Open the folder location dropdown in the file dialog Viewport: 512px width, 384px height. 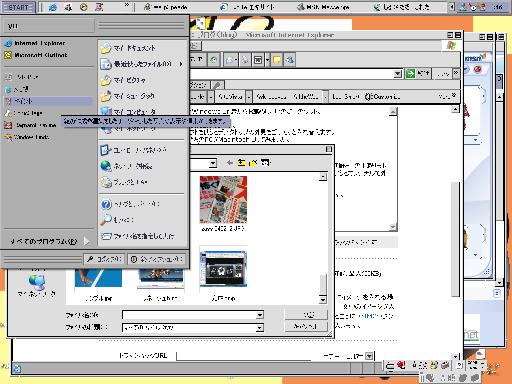[x=213, y=163]
